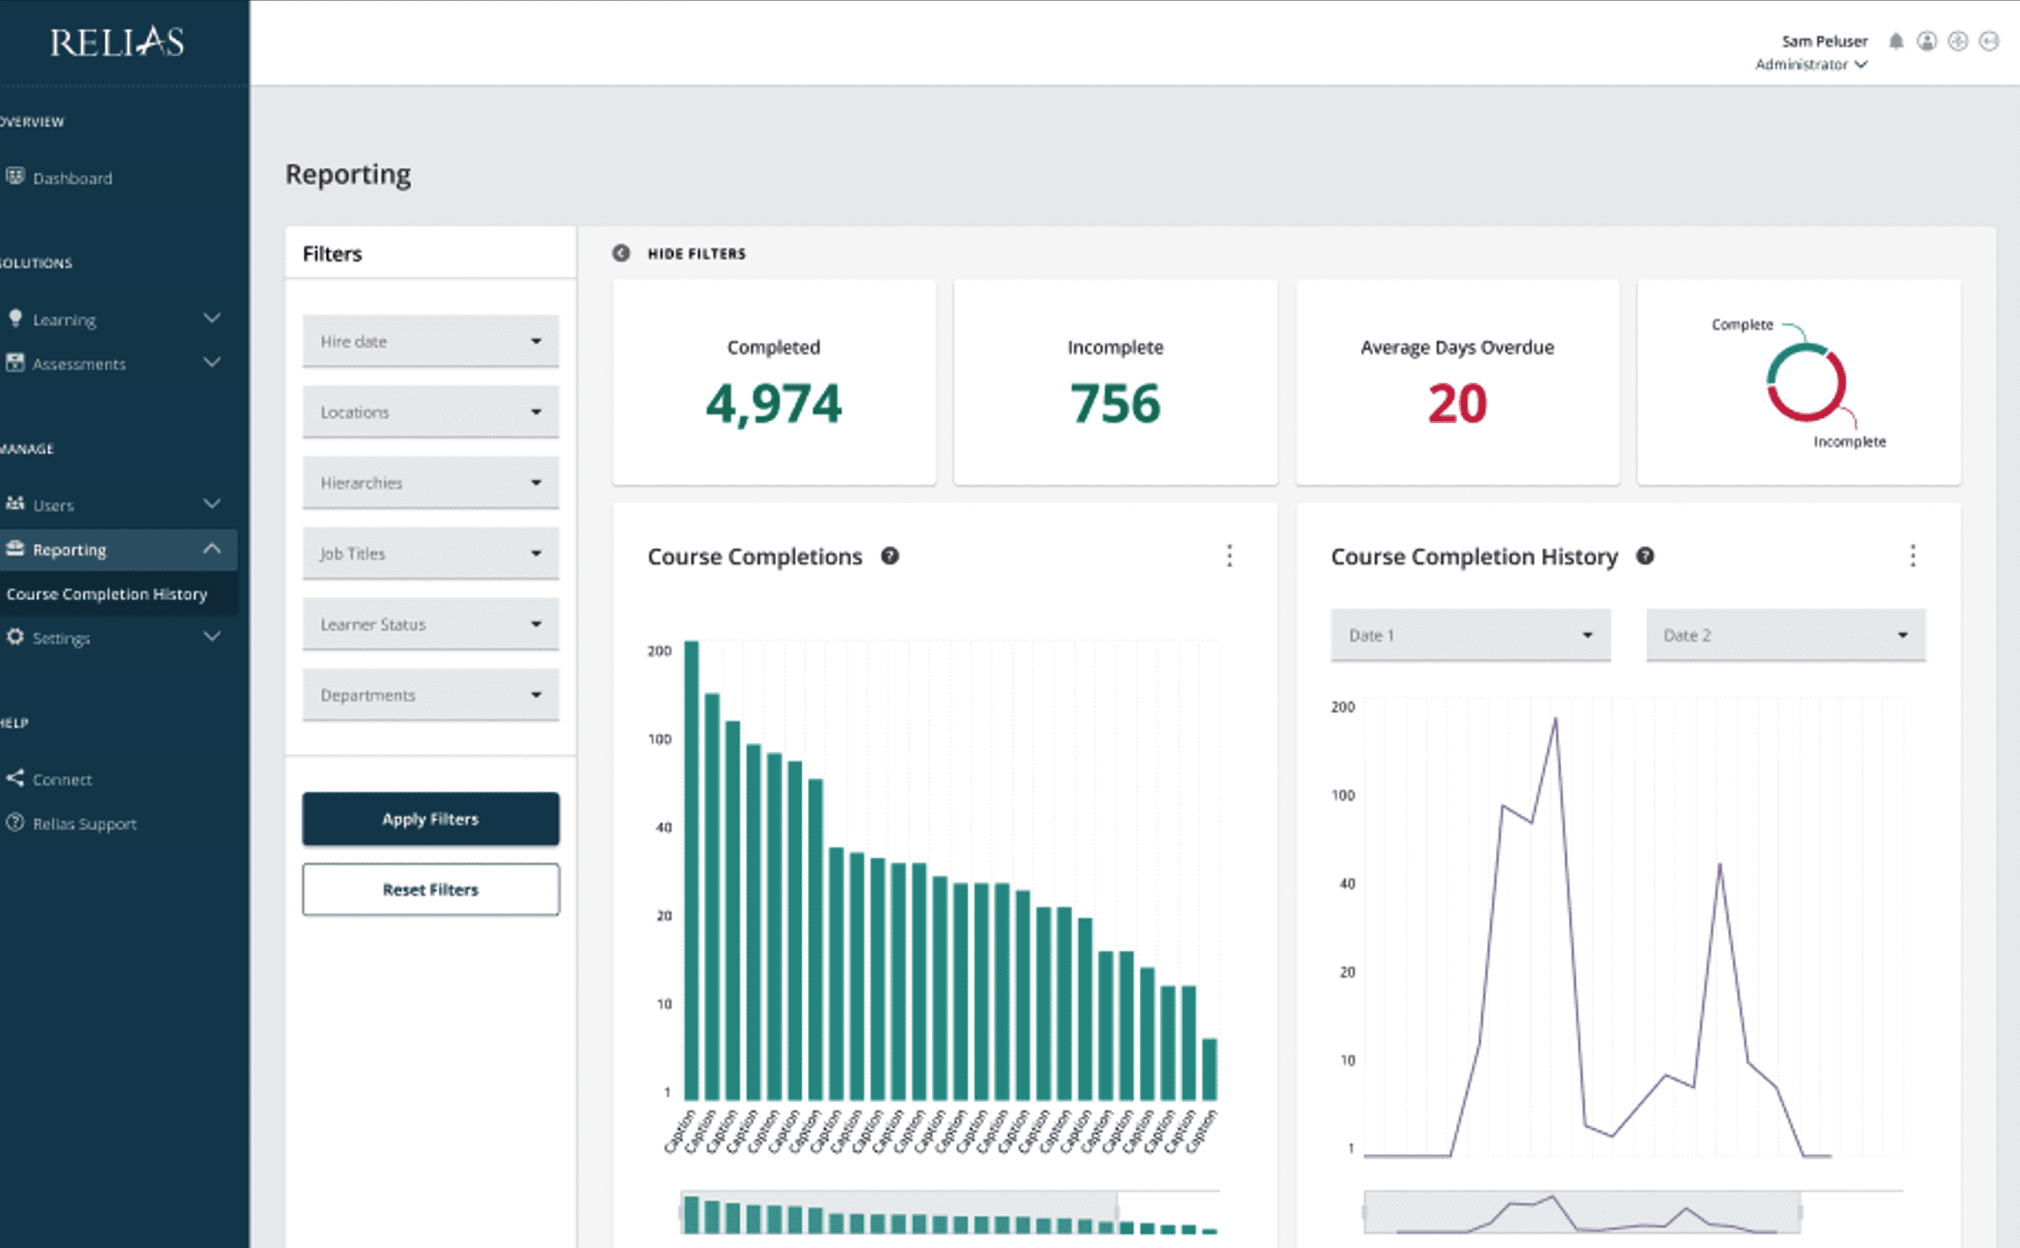Click the Apply Filters button

coord(431,819)
